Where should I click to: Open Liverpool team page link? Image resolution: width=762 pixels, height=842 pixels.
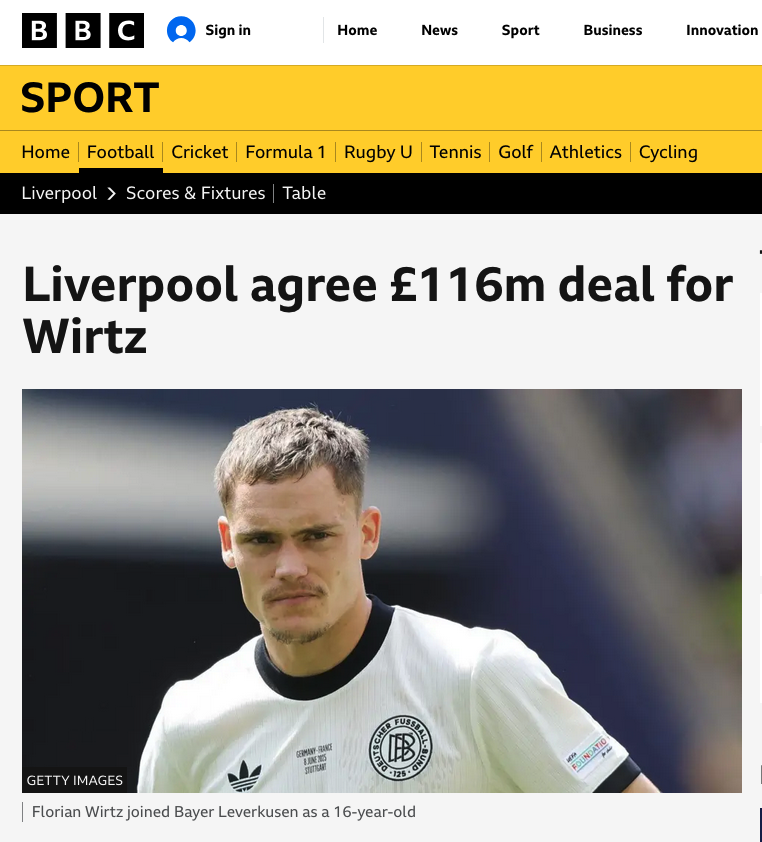click(x=59, y=193)
